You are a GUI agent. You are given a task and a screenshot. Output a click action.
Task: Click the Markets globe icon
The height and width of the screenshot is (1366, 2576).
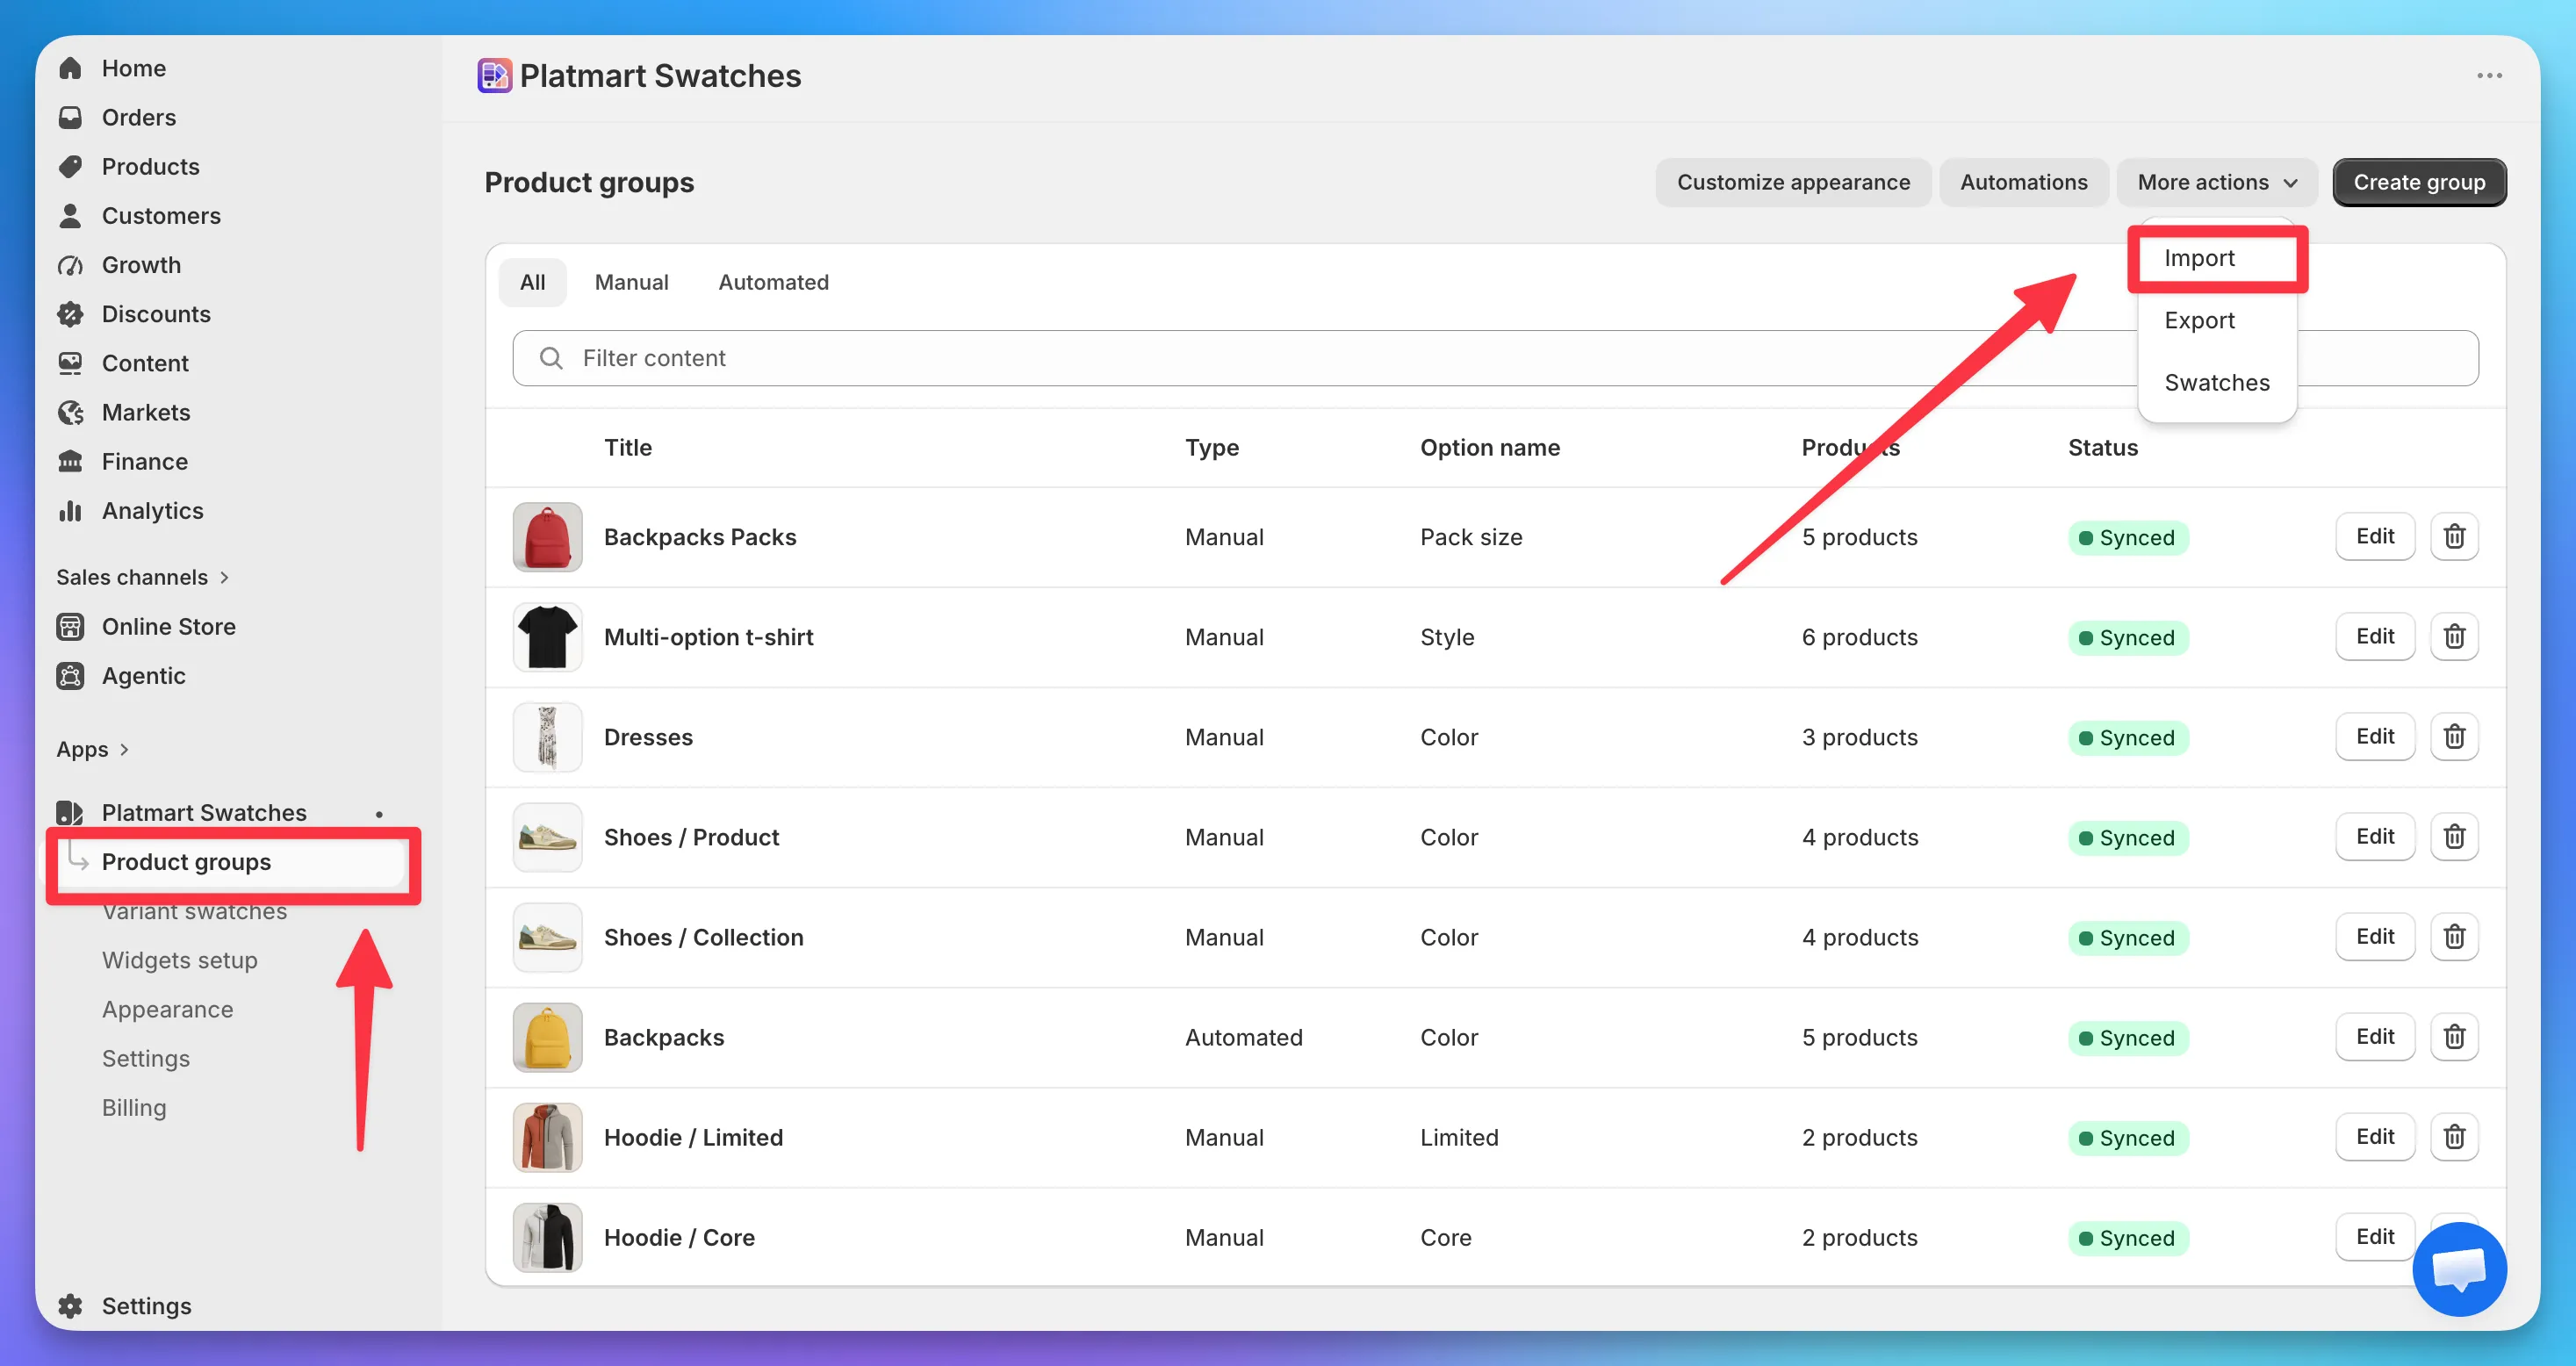point(70,412)
